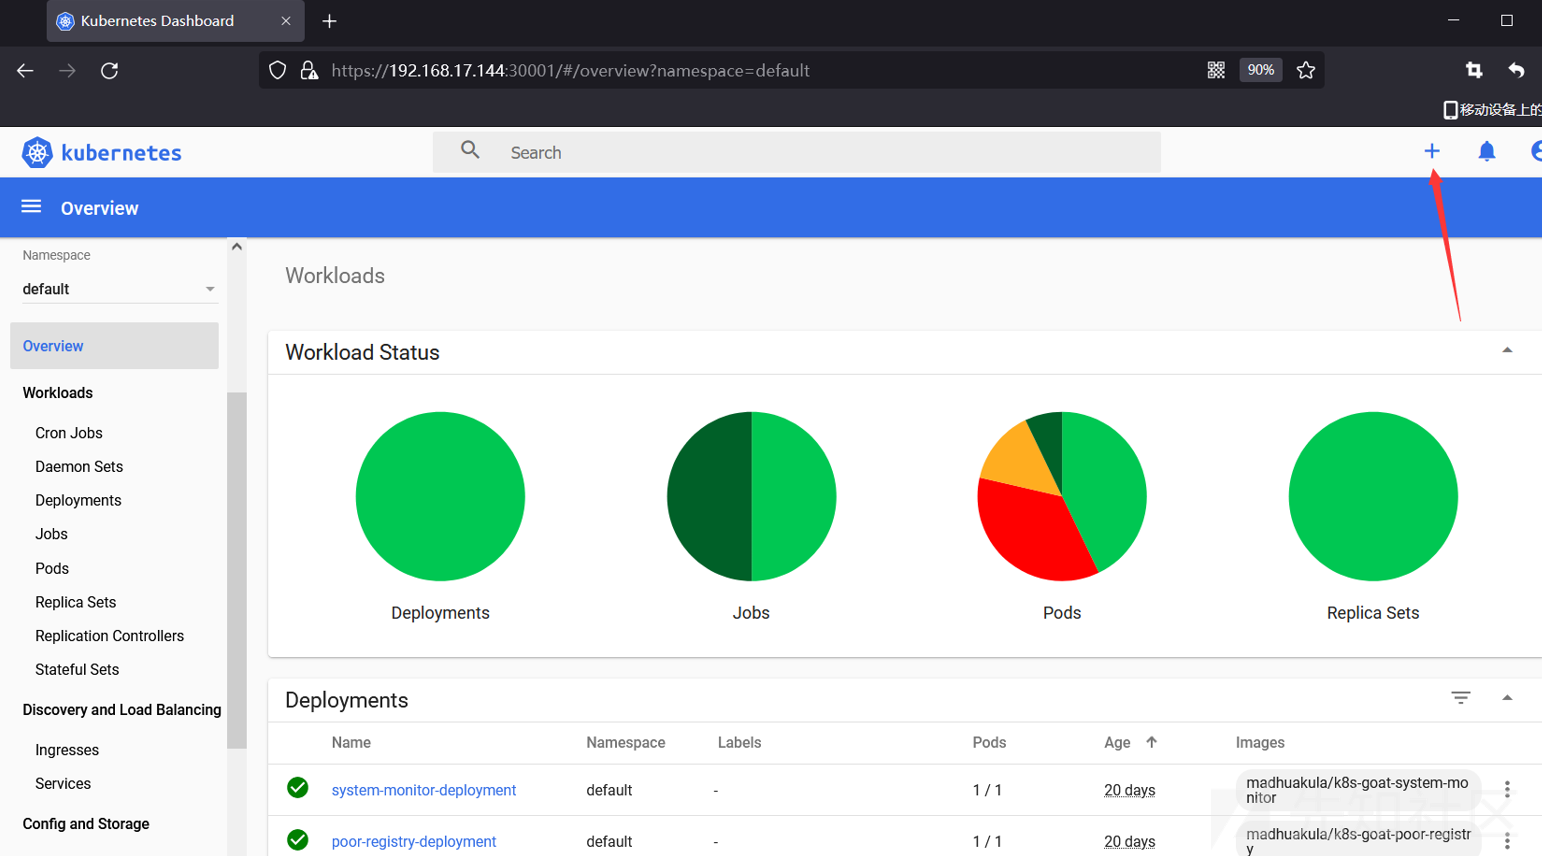The width and height of the screenshot is (1542, 856).
Task: Click the Kubernetes logo icon
Action: pyautogui.click(x=37, y=152)
